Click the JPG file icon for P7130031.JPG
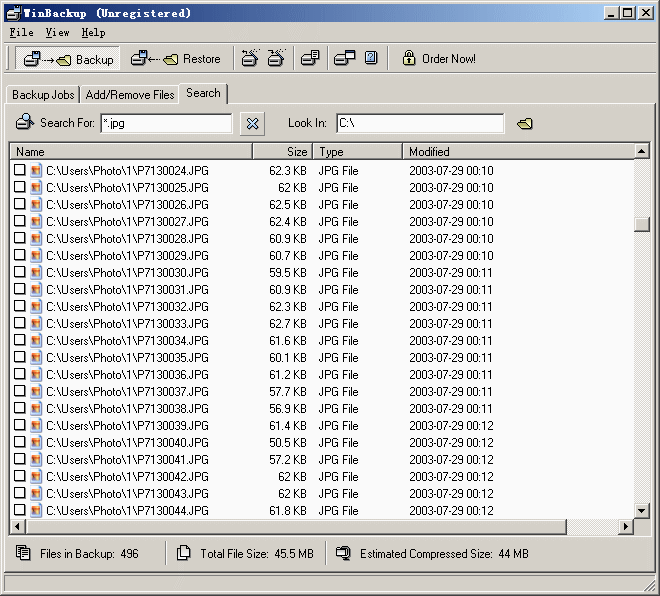This screenshot has width=660, height=596. tap(36, 289)
